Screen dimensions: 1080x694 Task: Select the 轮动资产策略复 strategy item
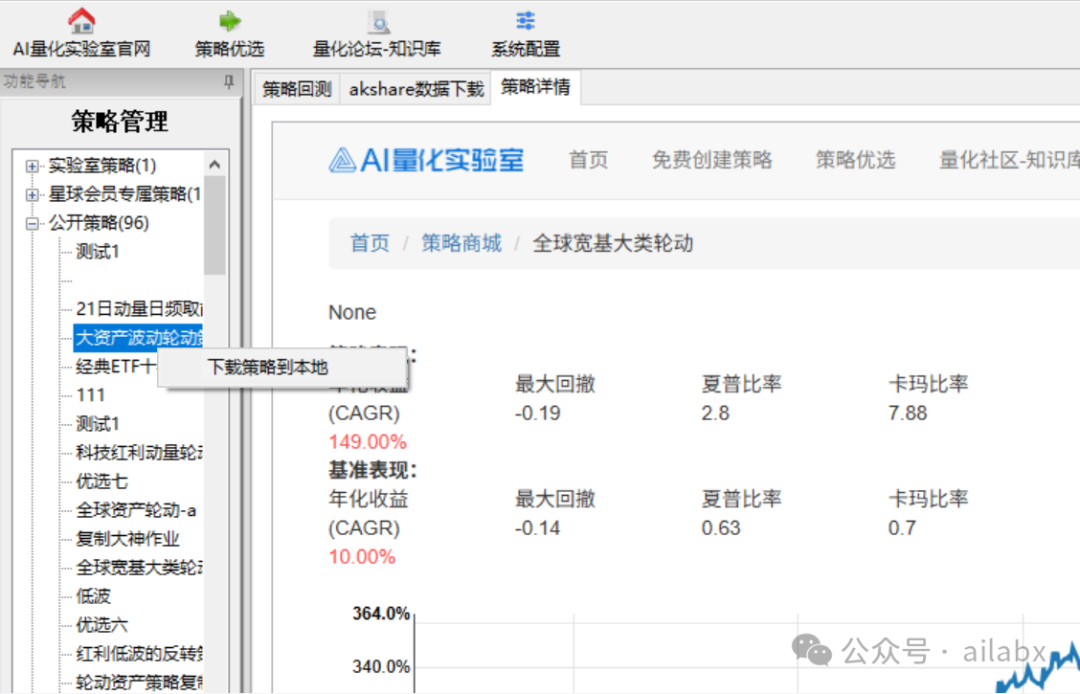pos(138,682)
